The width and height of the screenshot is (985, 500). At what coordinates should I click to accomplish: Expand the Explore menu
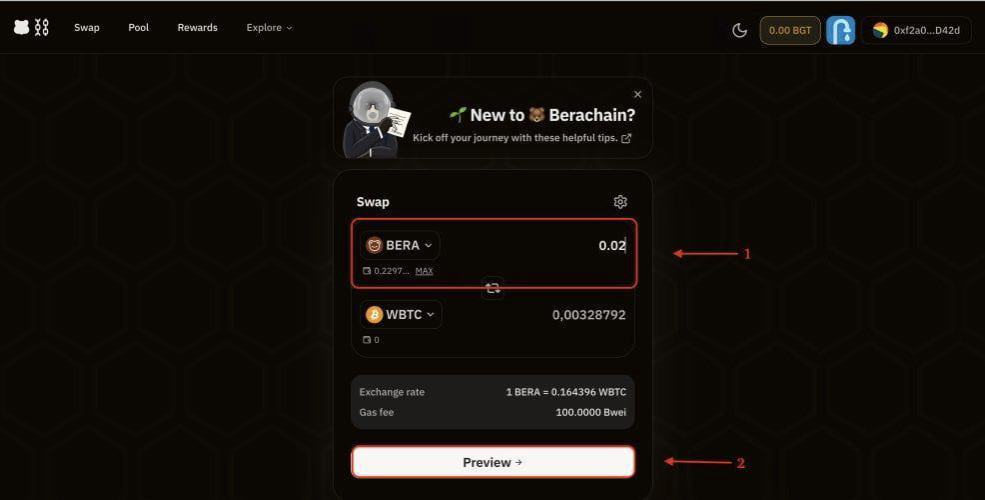pyautogui.click(x=269, y=28)
